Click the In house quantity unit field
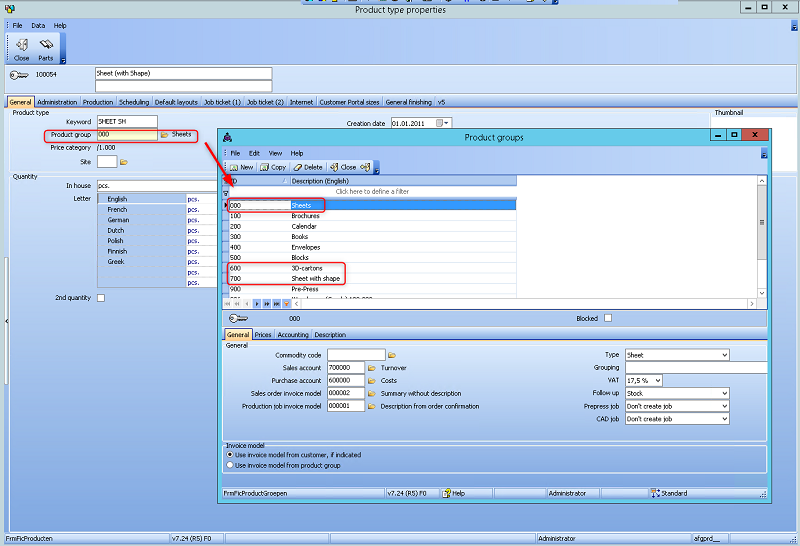Image resolution: width=800 pixels, height=546 pixels. point(157,186)
